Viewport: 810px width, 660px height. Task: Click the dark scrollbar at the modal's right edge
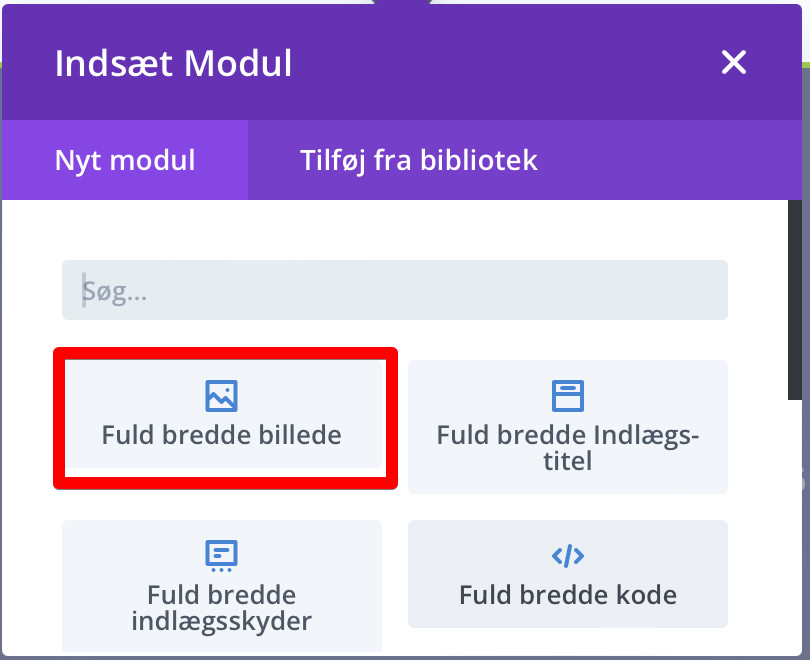pos(795,300)
